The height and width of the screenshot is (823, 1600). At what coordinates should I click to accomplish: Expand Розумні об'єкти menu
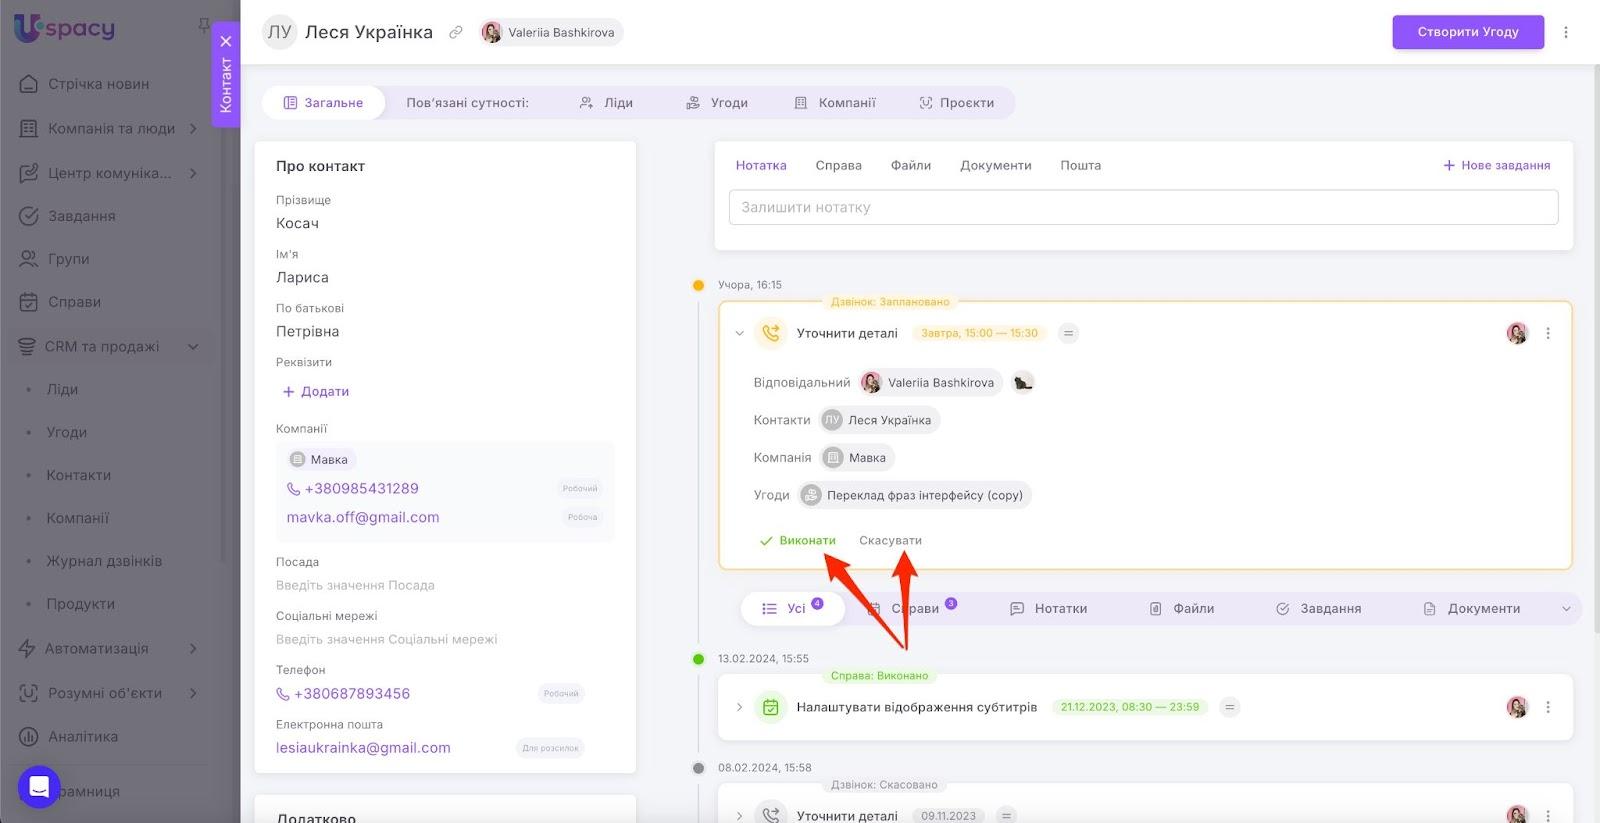(x=110, y=693)
